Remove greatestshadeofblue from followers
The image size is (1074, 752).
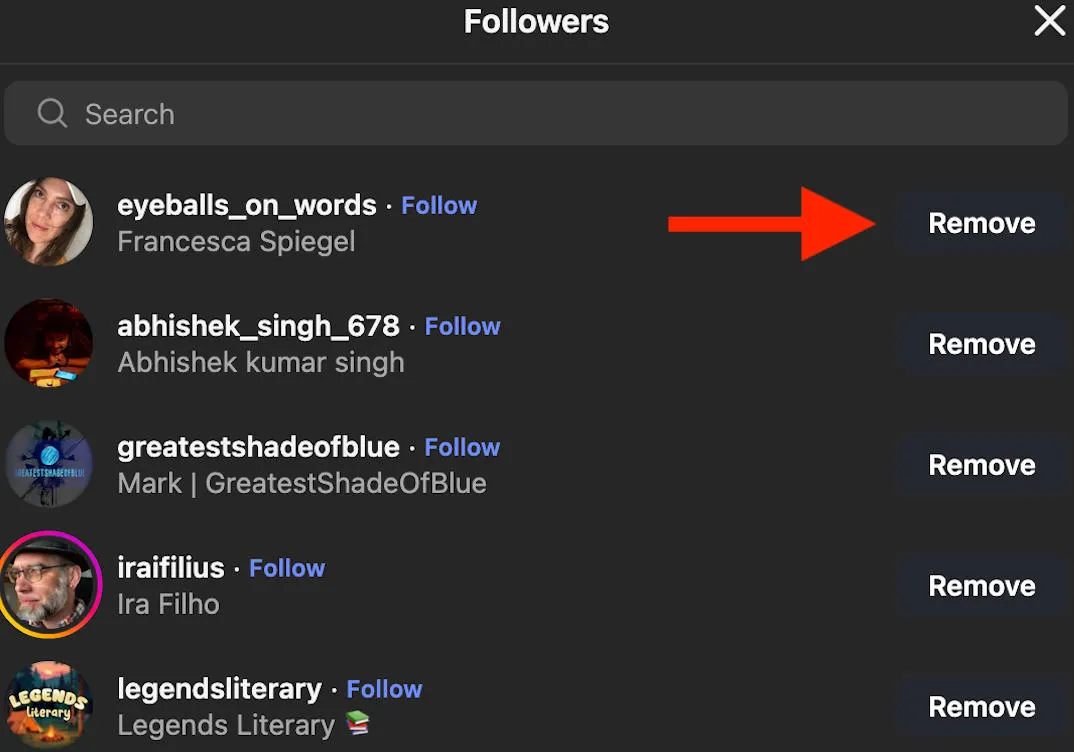tap(982, 465)
